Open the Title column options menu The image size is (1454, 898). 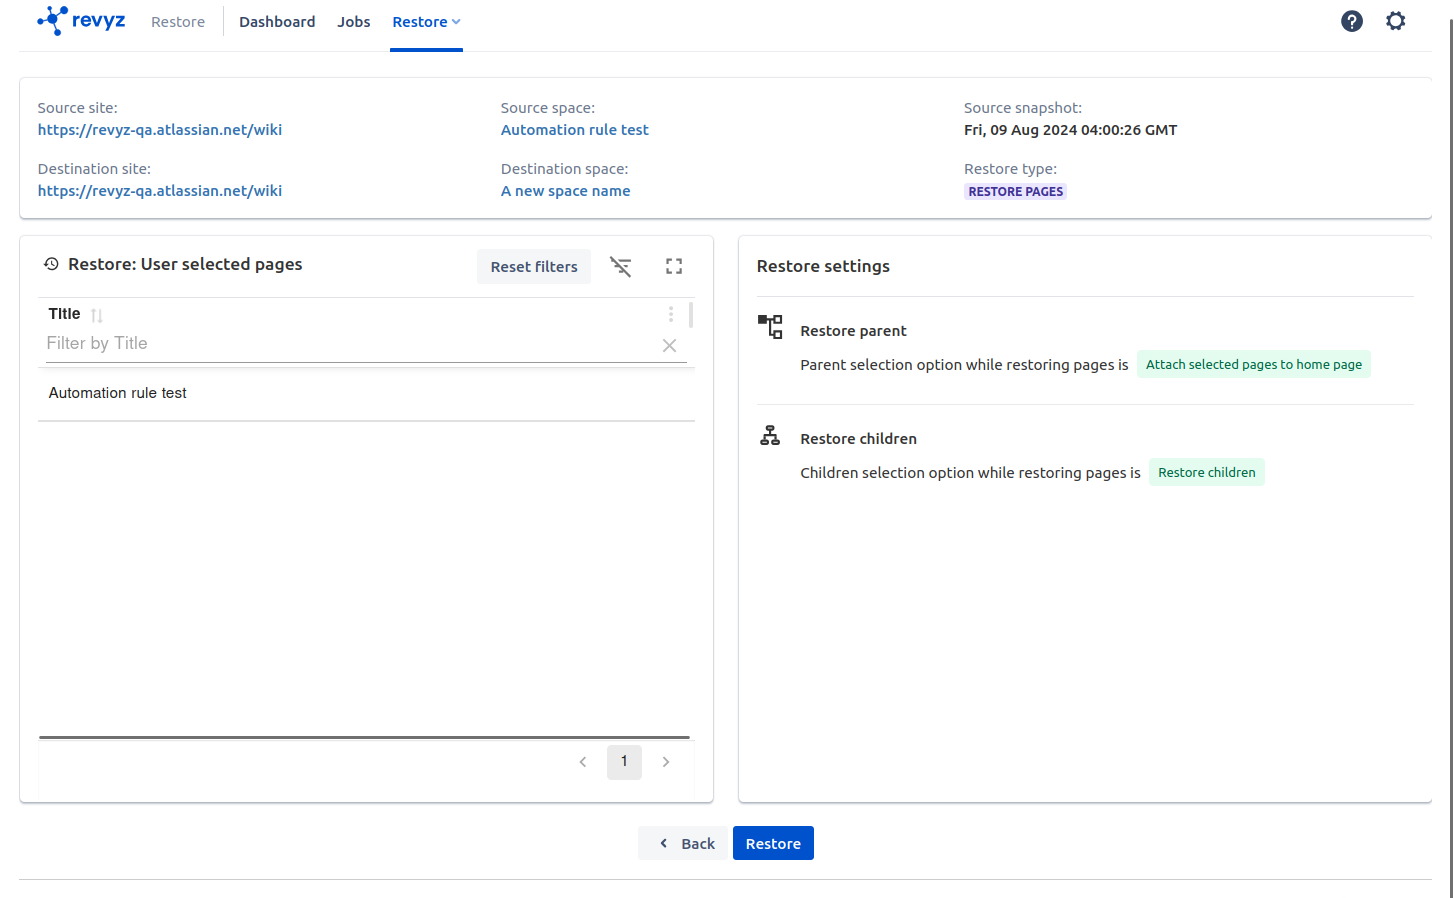(671, 314)
